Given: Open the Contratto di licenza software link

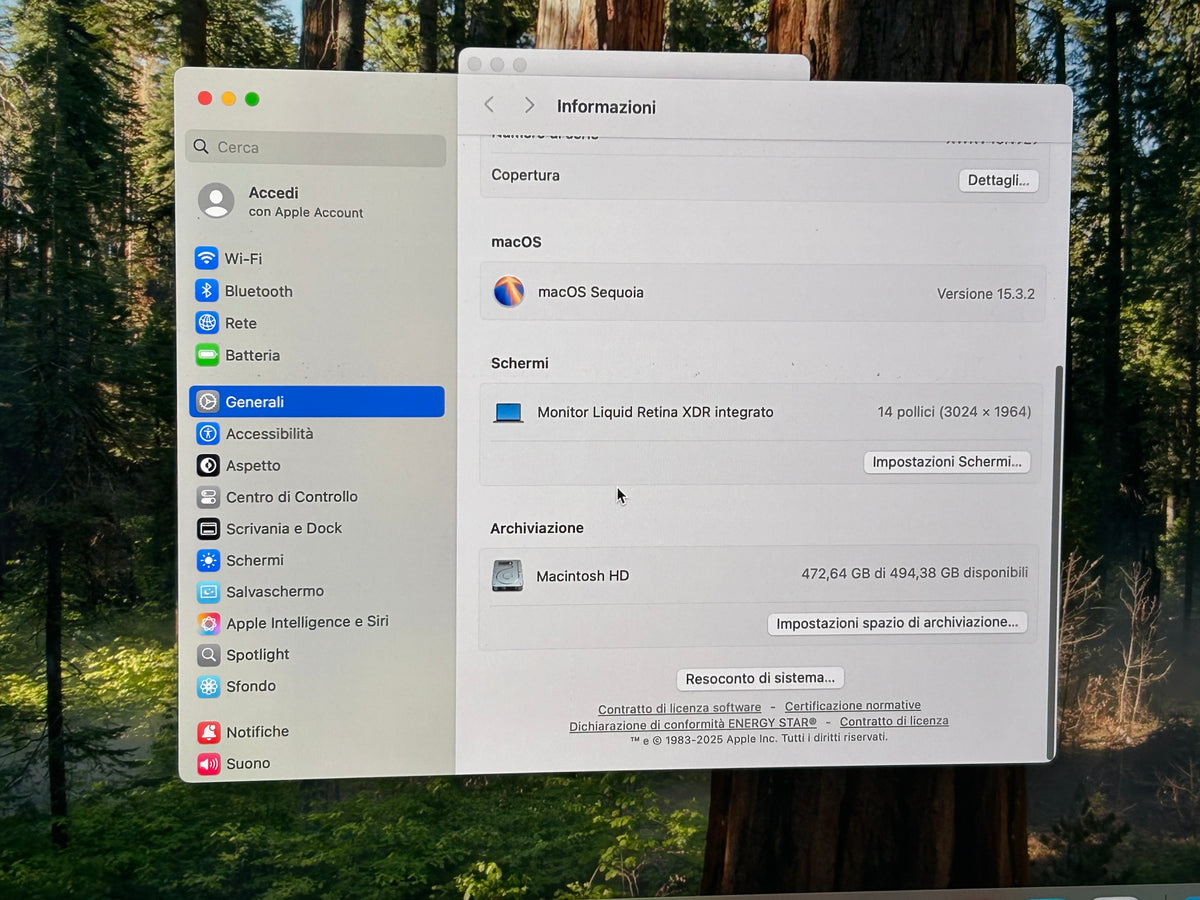Looking at the screenshot, I should coord(679,708).
